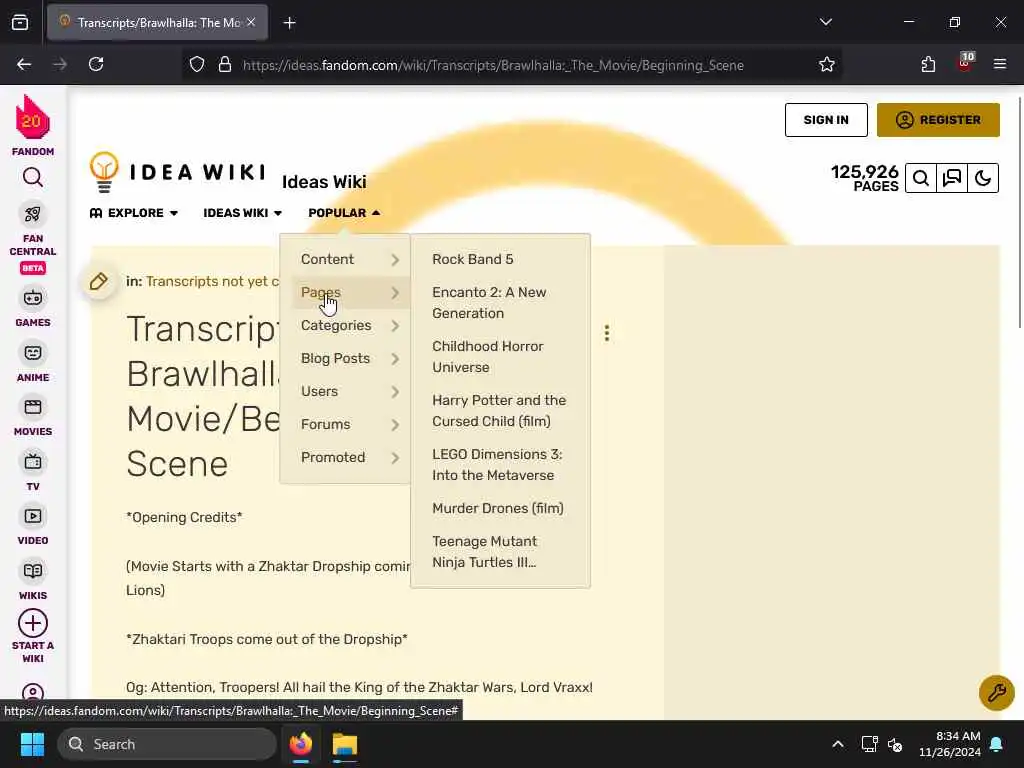Open Rock Band 5 page
1024x768 pixels.
tap(473, 259)
